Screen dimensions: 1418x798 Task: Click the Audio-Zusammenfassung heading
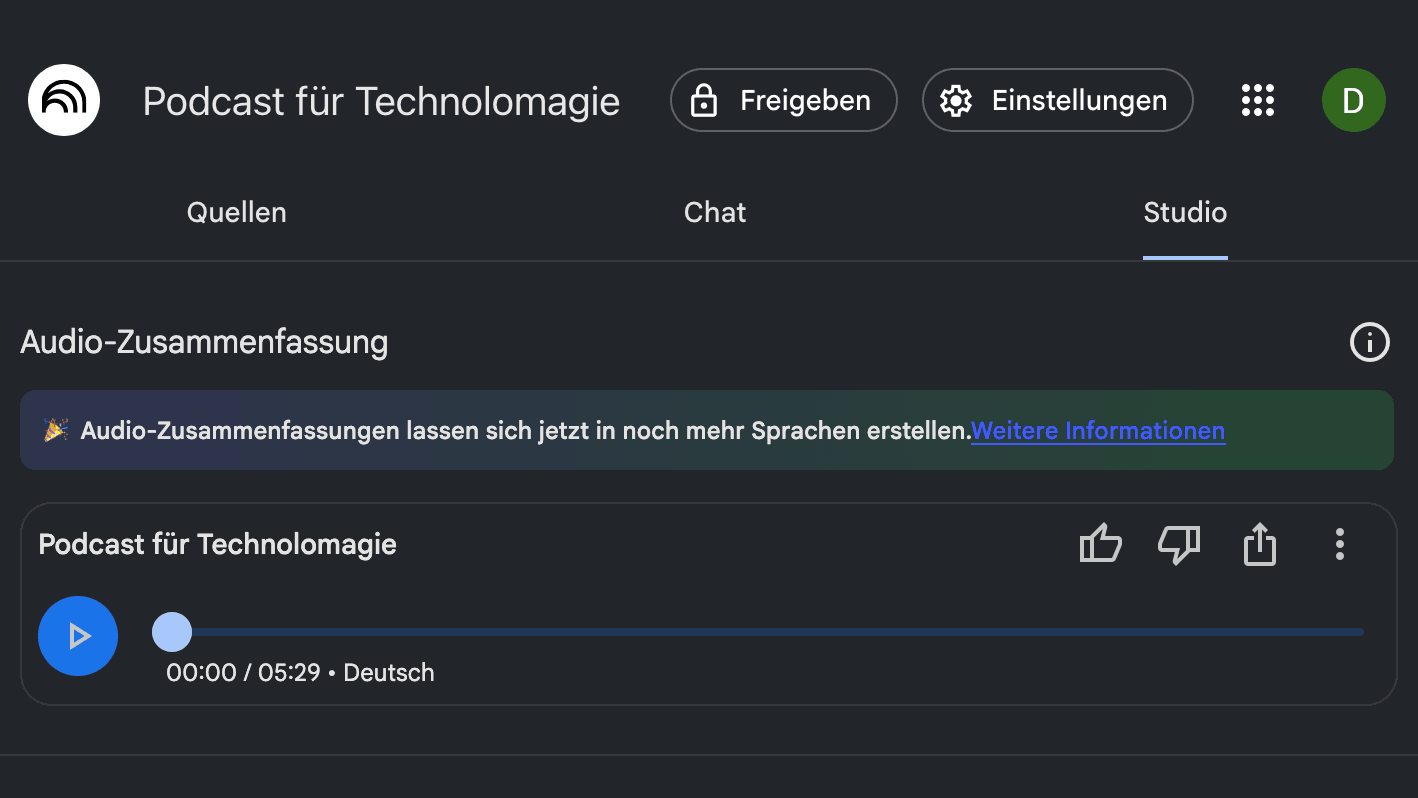pyautogui.click(x=204, y=342)
